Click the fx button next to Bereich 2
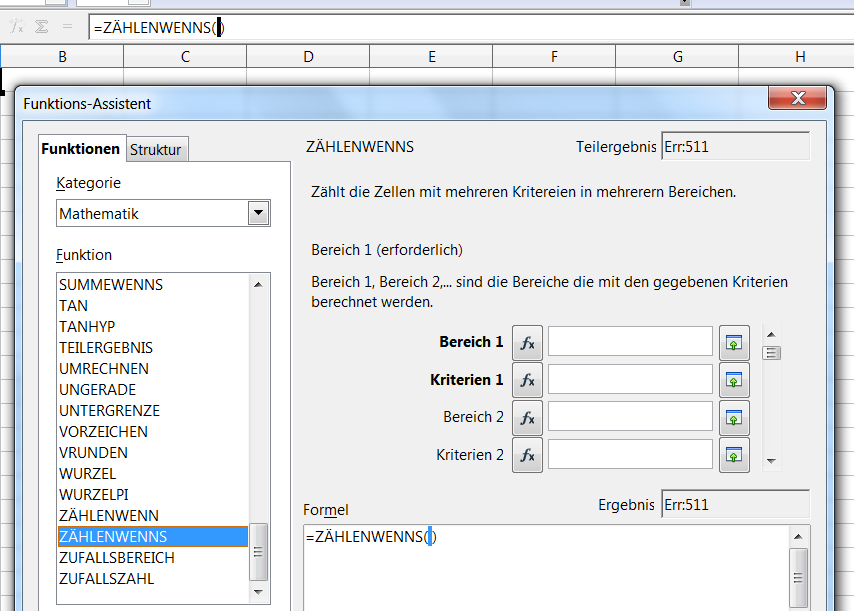The height and width of the screenshot is (611, 854). (527, 417)
